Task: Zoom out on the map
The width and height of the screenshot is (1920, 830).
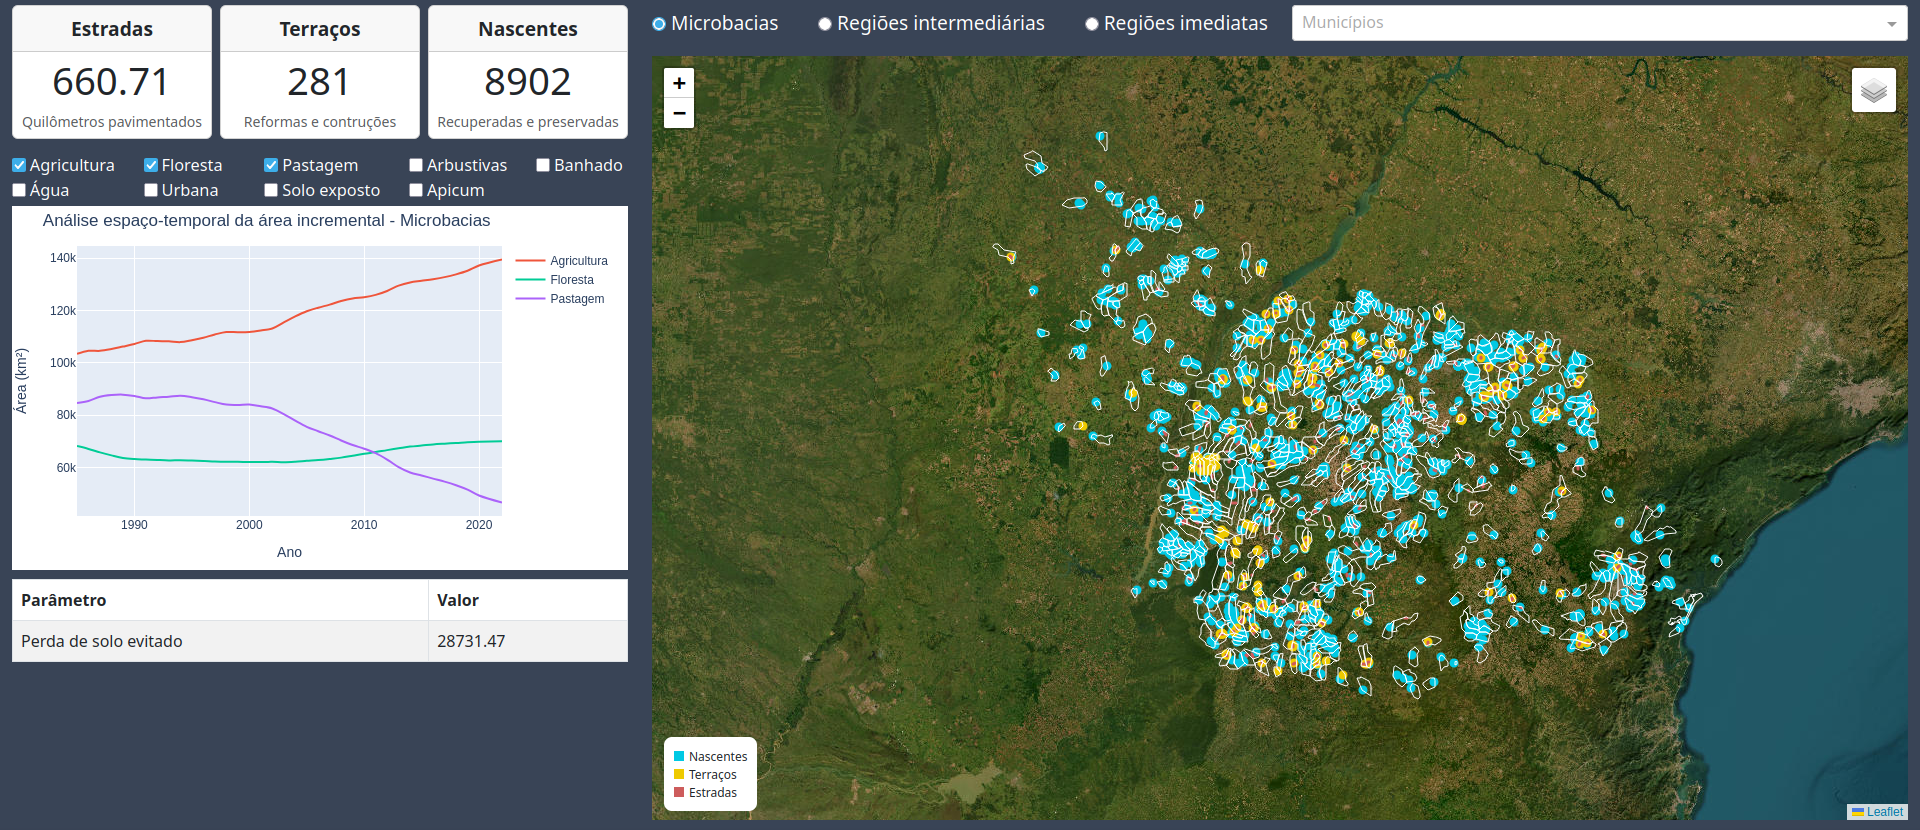Action: click(679, 113)
